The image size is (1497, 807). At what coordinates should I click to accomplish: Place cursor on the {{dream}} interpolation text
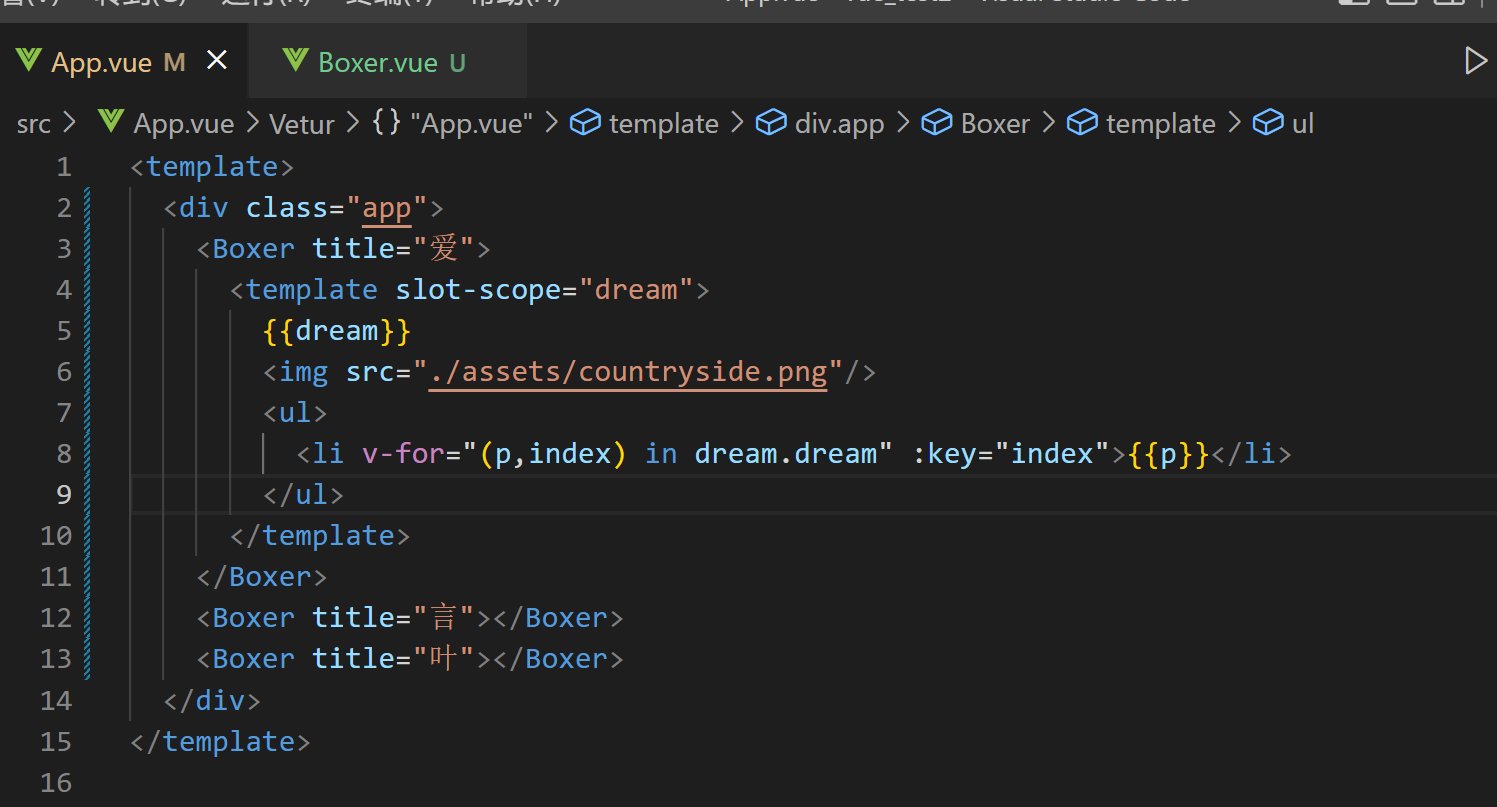[337, 331]
